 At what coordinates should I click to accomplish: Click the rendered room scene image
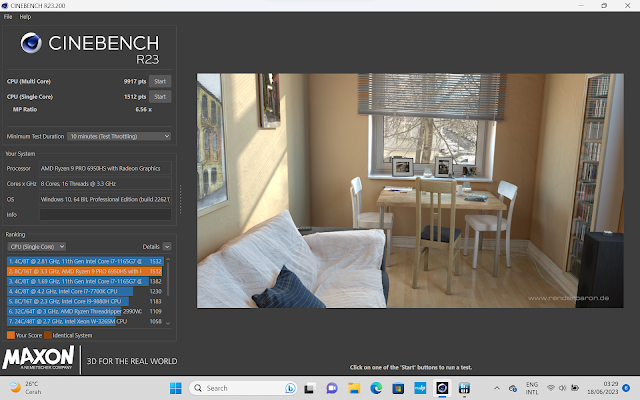410,191
